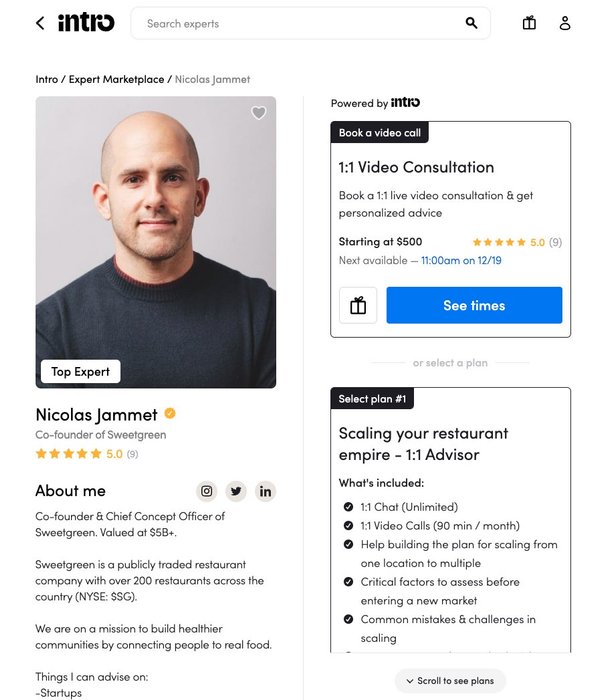Open the gift icon in the header
This screenshot has width=610, height=700.
(x=529, y=23)
